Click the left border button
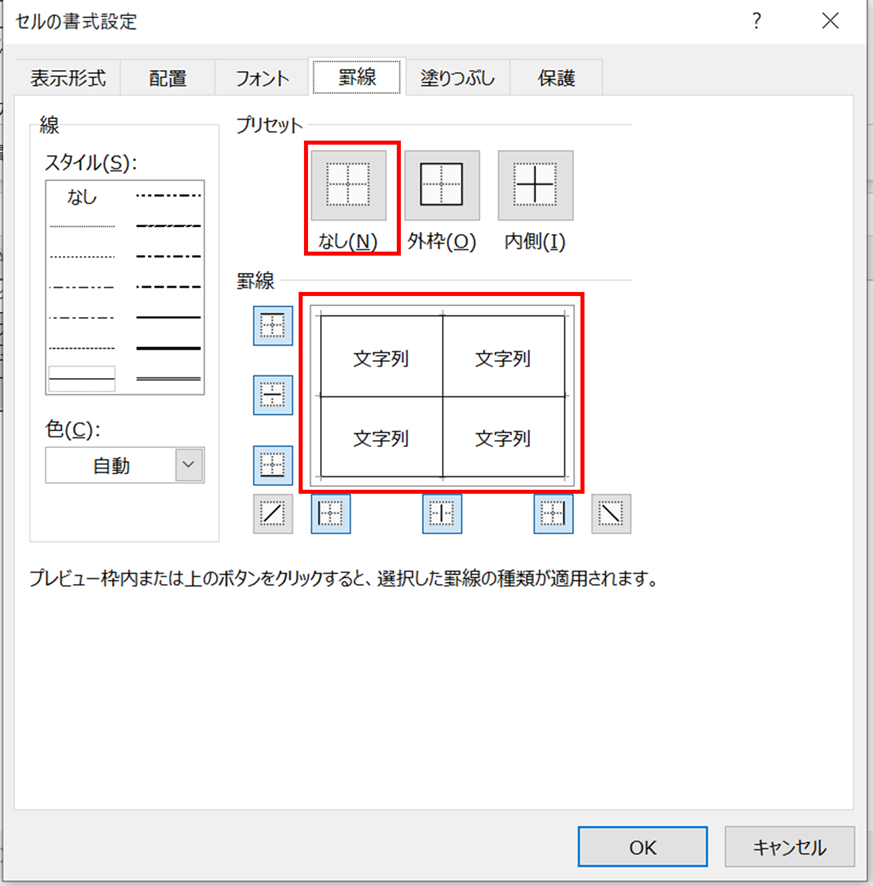The width and height of the screenshot is (873, 886). (x=331, y=514)
